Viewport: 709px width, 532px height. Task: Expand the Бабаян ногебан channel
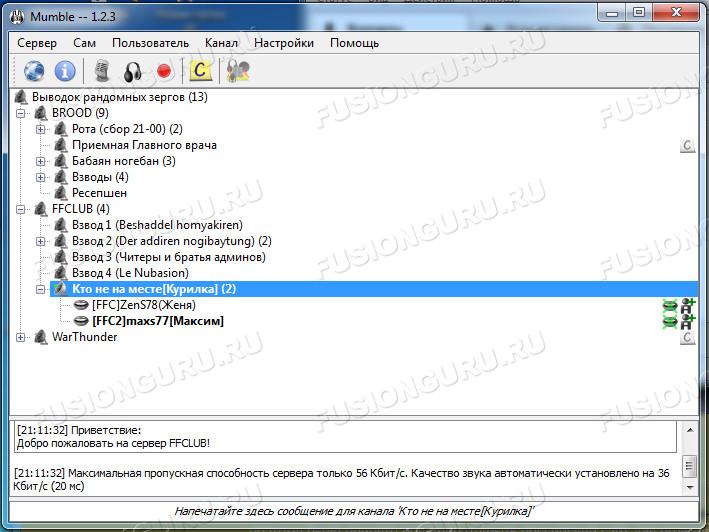click(40, 161)
